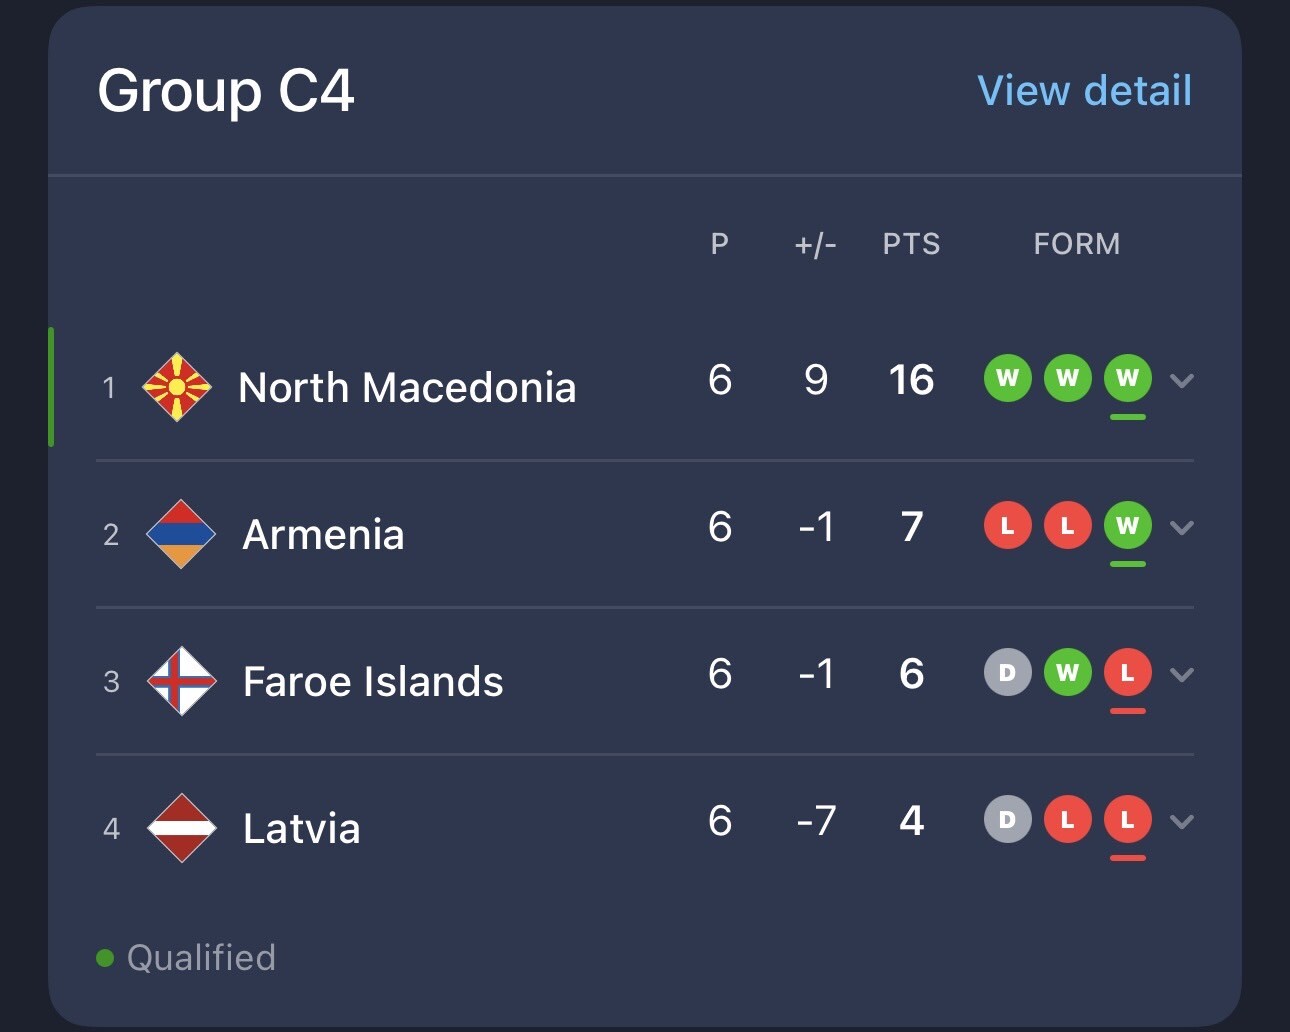Screen dimensions: 1290x1032
Task: Click the PTS column header
Action: [911, 244]
